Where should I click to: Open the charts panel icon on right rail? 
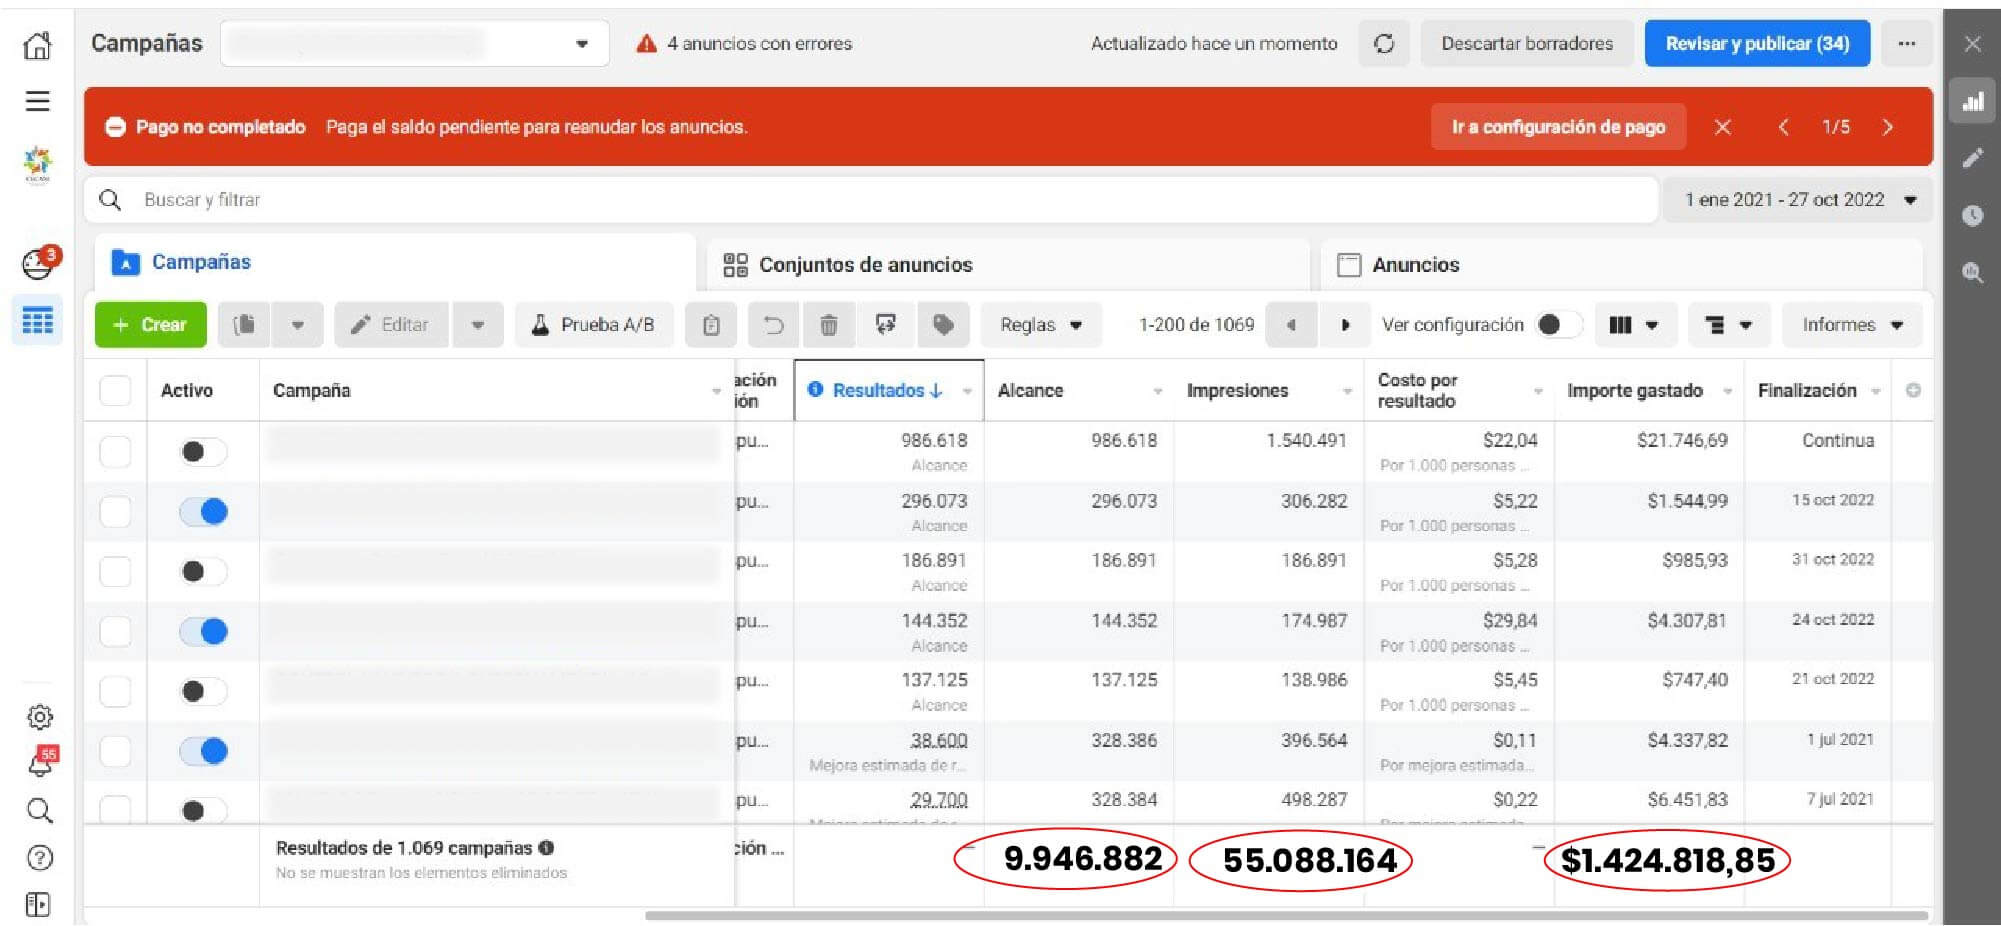[1972, 102]
